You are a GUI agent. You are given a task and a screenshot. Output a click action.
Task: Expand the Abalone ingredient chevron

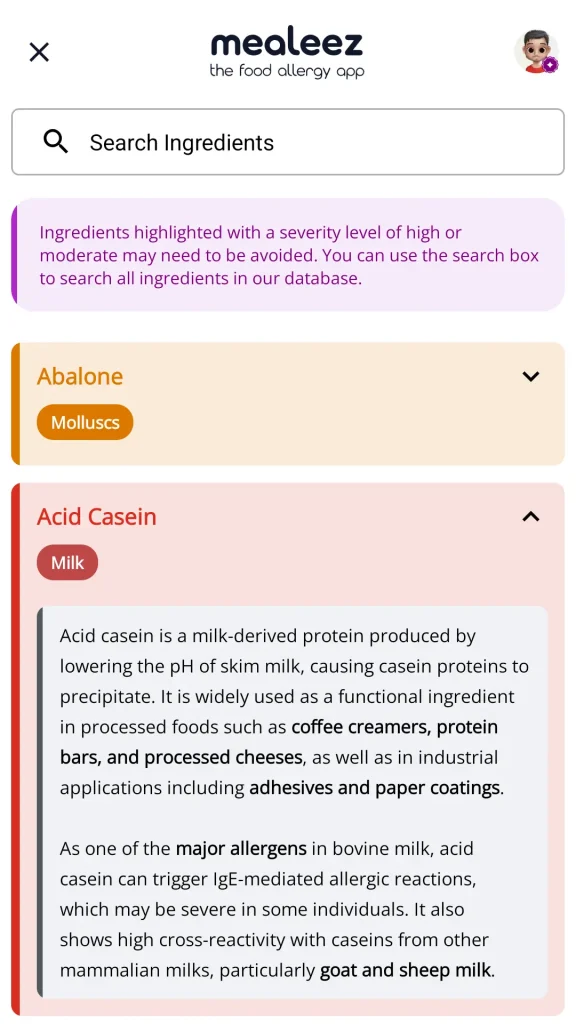(531, 376)
